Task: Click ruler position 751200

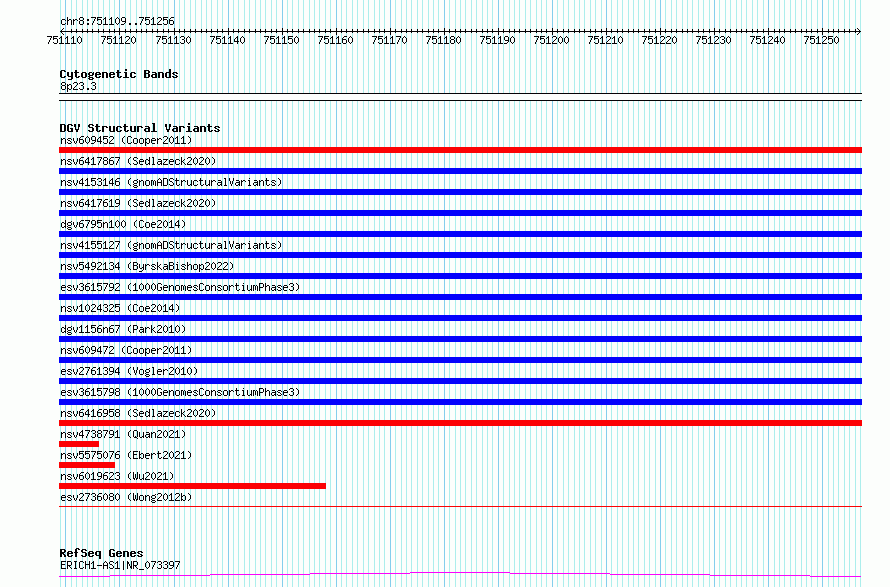Action: pyautogui.click(x=551, y=40)
